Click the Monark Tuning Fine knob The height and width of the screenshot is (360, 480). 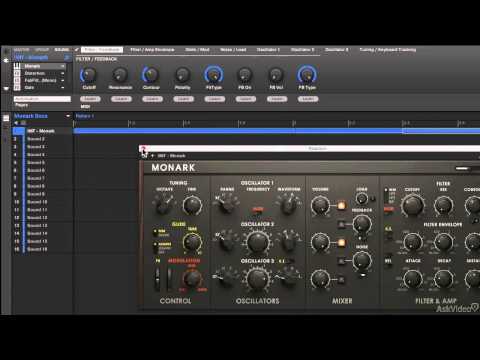pos(192,205)
